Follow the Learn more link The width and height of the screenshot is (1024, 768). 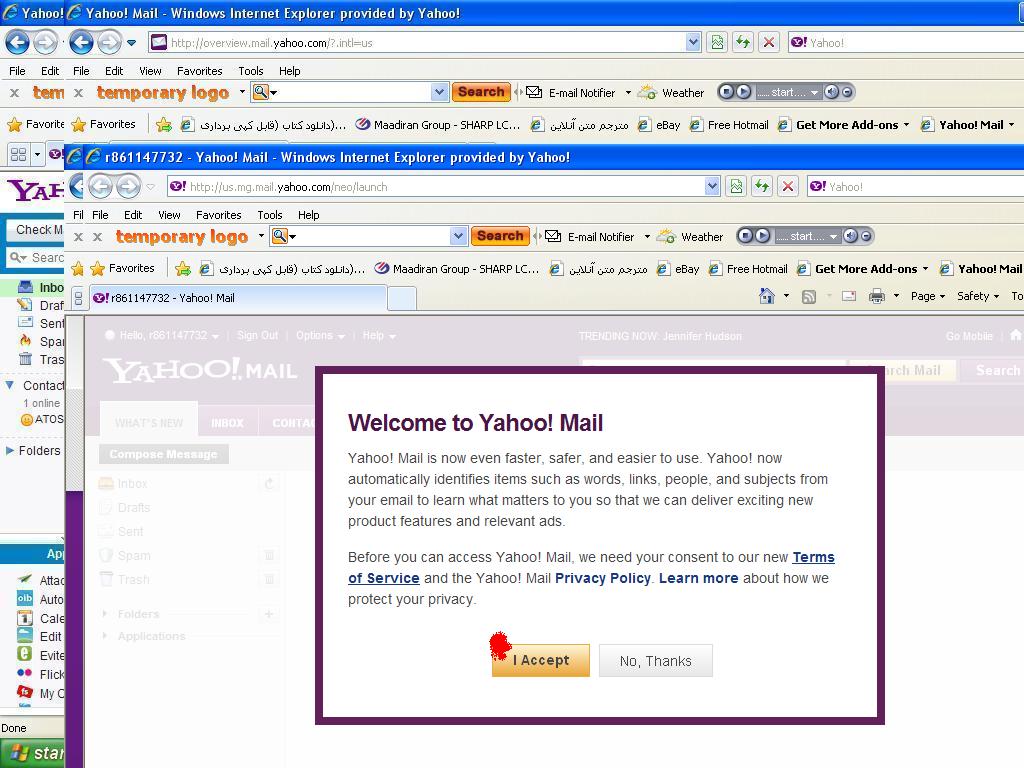[x=698, y=578]
